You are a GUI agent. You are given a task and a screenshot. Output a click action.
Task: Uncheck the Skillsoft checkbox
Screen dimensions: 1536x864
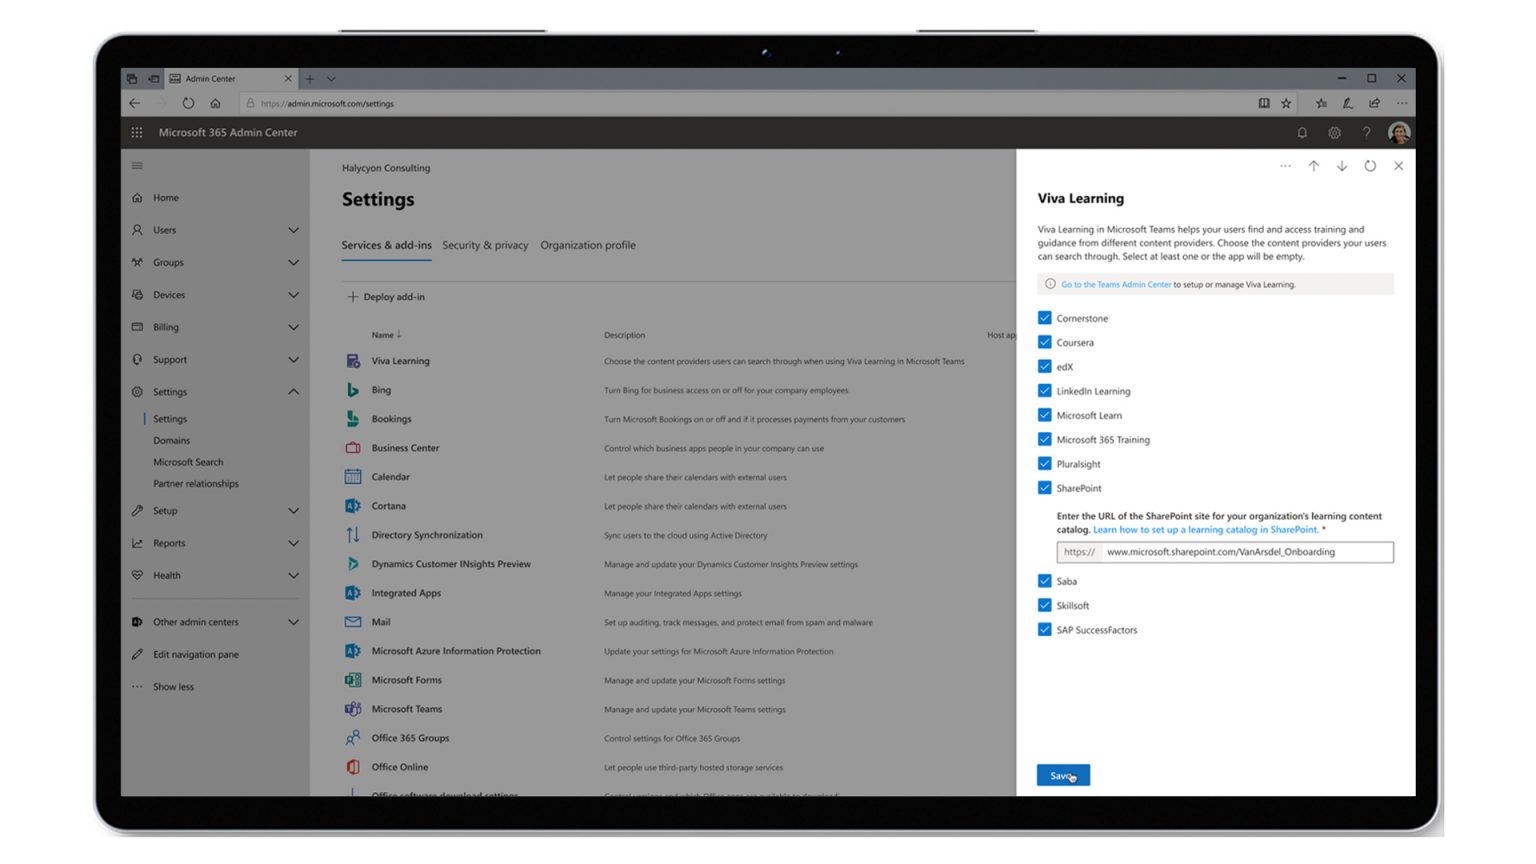pyautogui.click(x=1044, y=605)
